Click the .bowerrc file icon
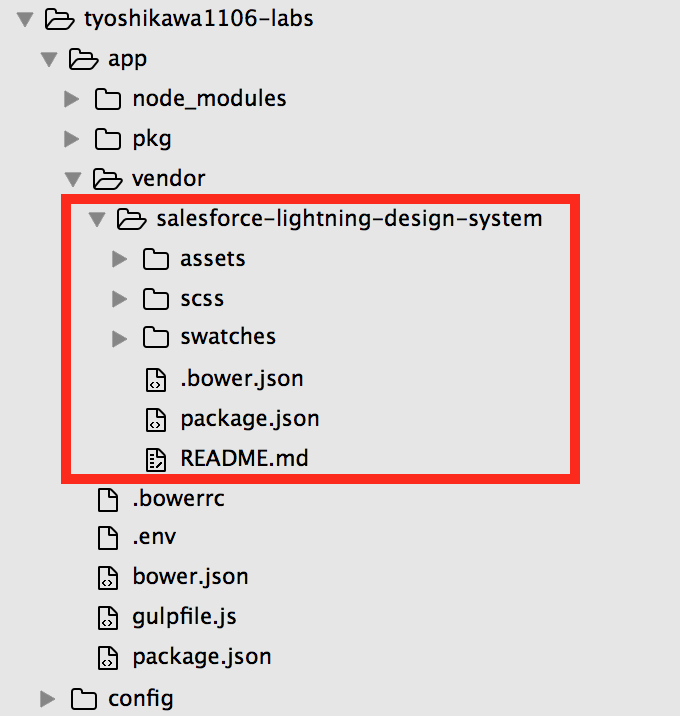Image resolution: width=680 pixels, height=716 pixels. (x=108, y=499)
